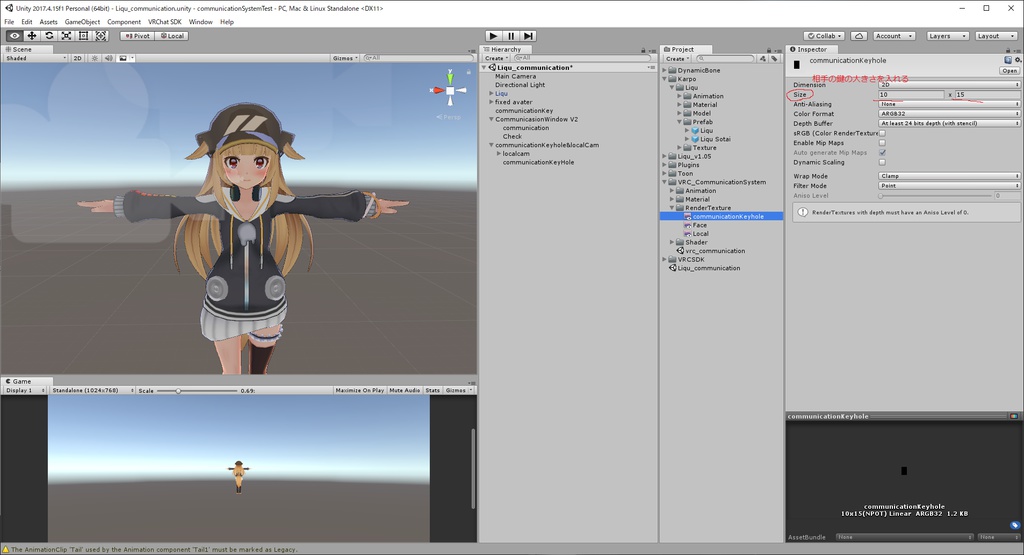
Task: Enable Mip Maps checkbox
Action: 882,143
